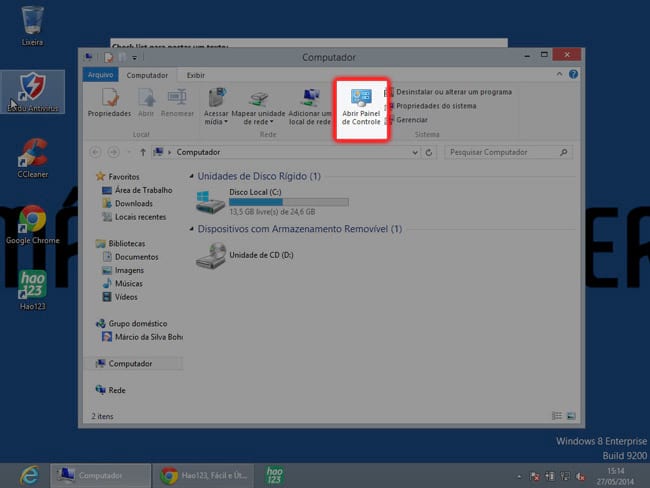
Task: Click Desinstalar ou alterar um programa
Action: tap(453, 92)
